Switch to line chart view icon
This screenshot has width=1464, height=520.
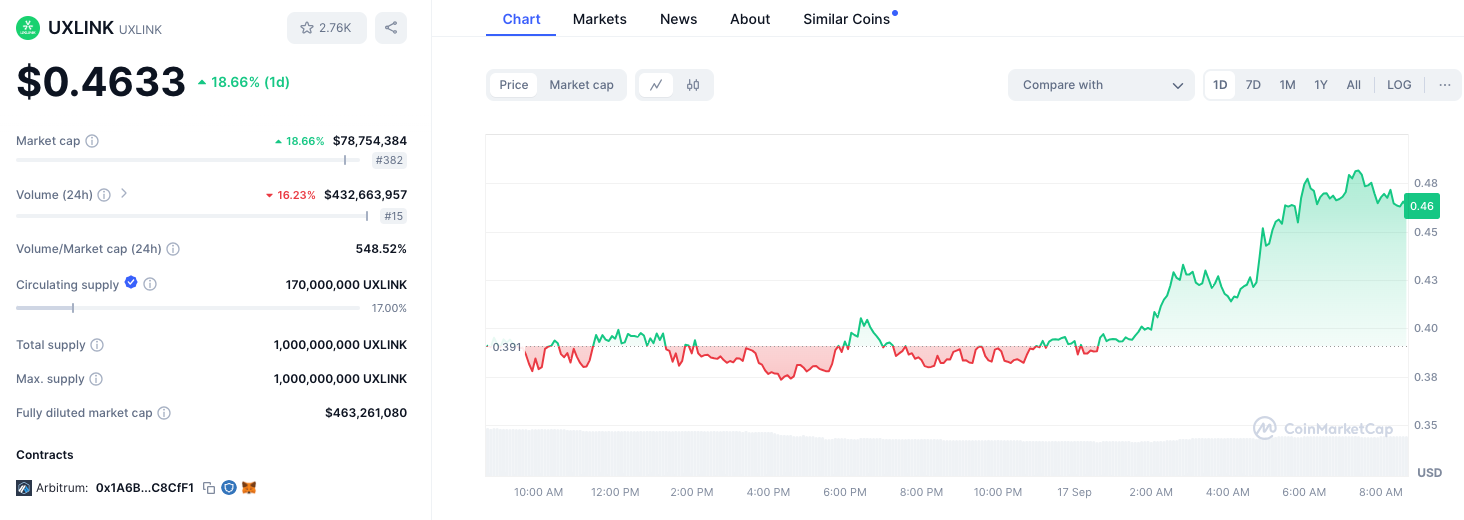coord(656,85)
